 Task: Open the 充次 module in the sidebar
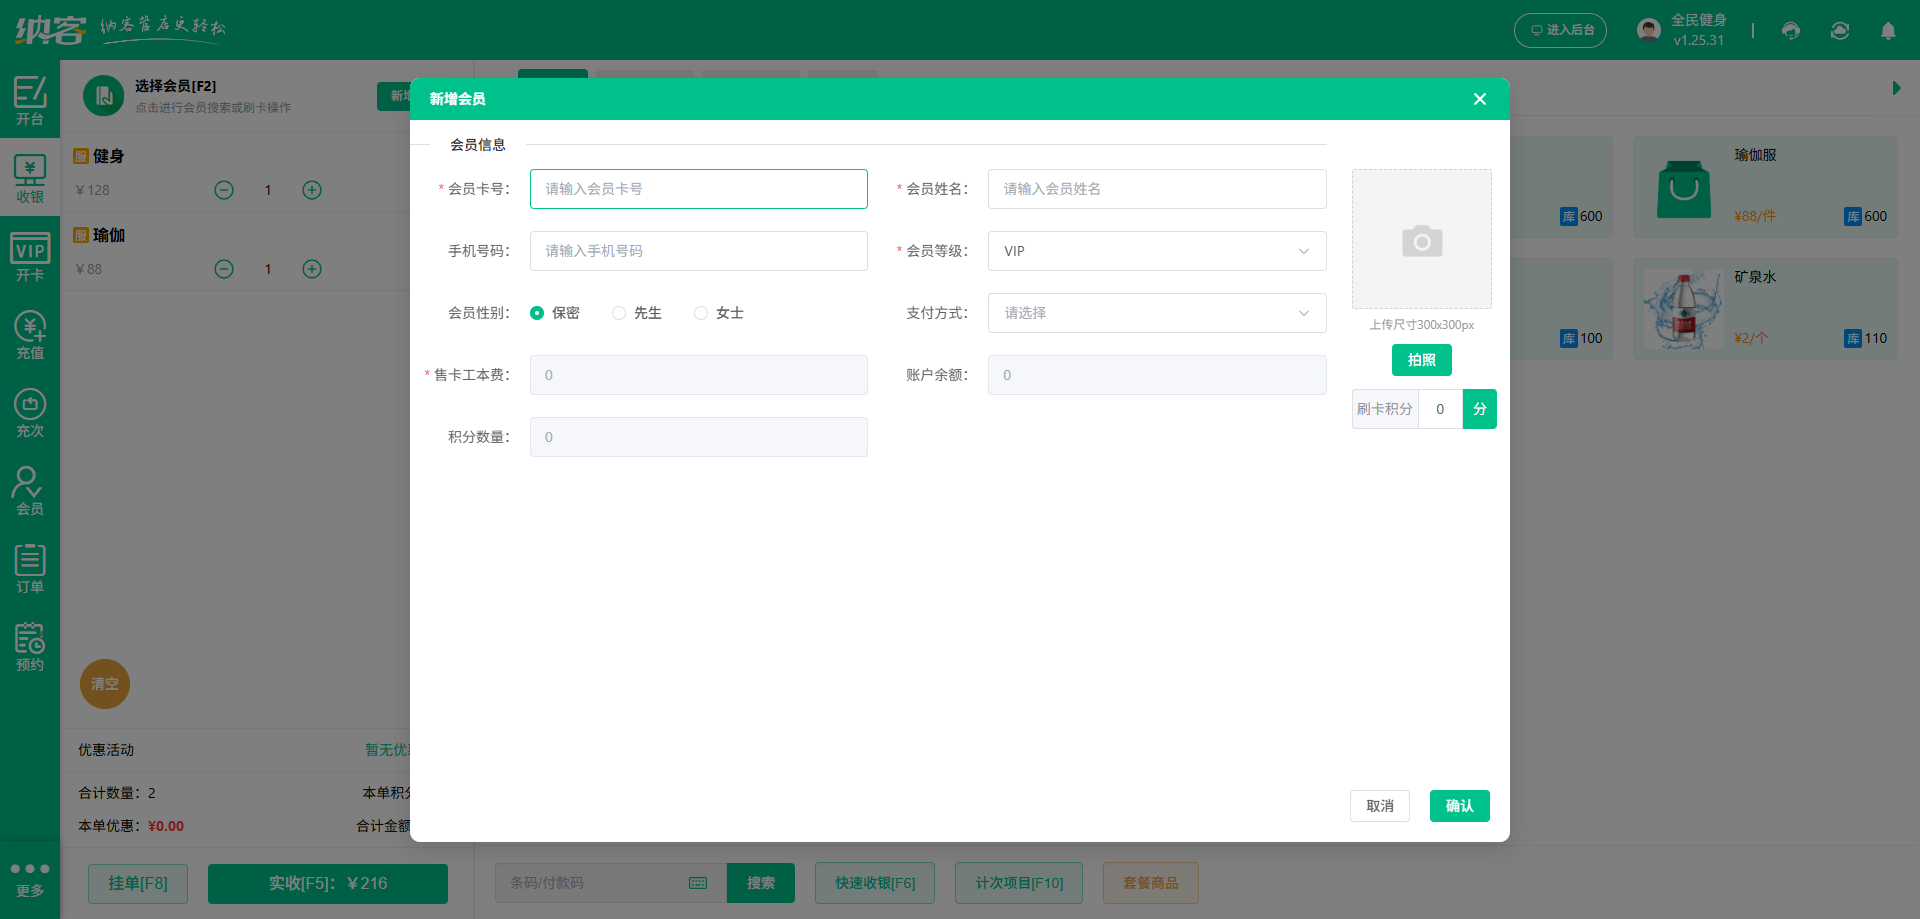click(29, 411)
